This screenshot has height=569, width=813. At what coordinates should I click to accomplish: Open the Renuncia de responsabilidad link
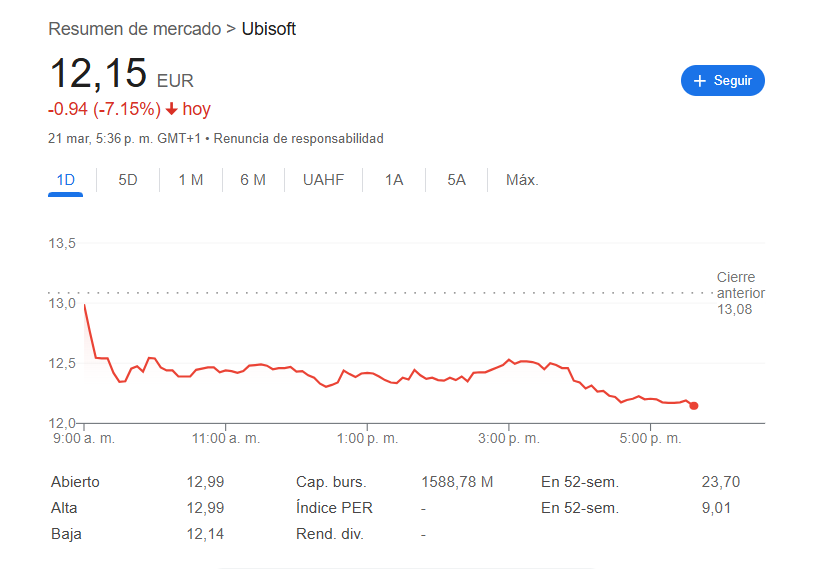click(x=299, y=138)
